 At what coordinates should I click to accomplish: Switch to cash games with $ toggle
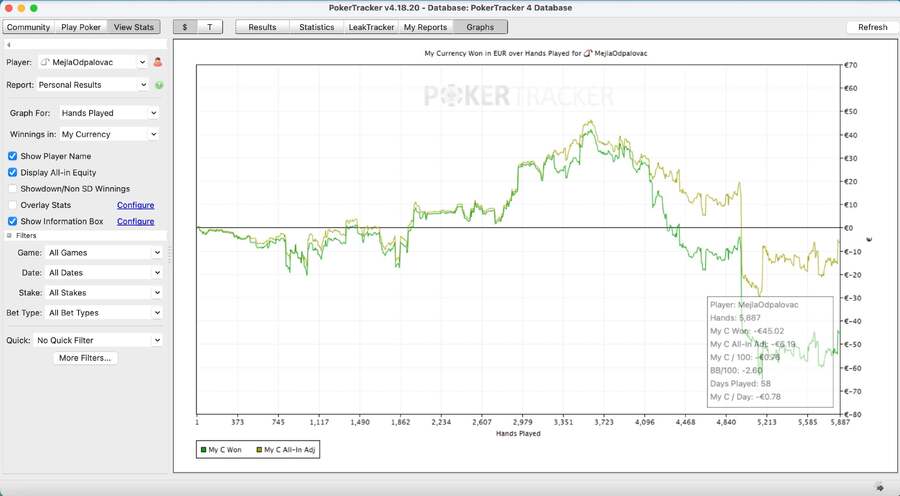pos(185,27)
